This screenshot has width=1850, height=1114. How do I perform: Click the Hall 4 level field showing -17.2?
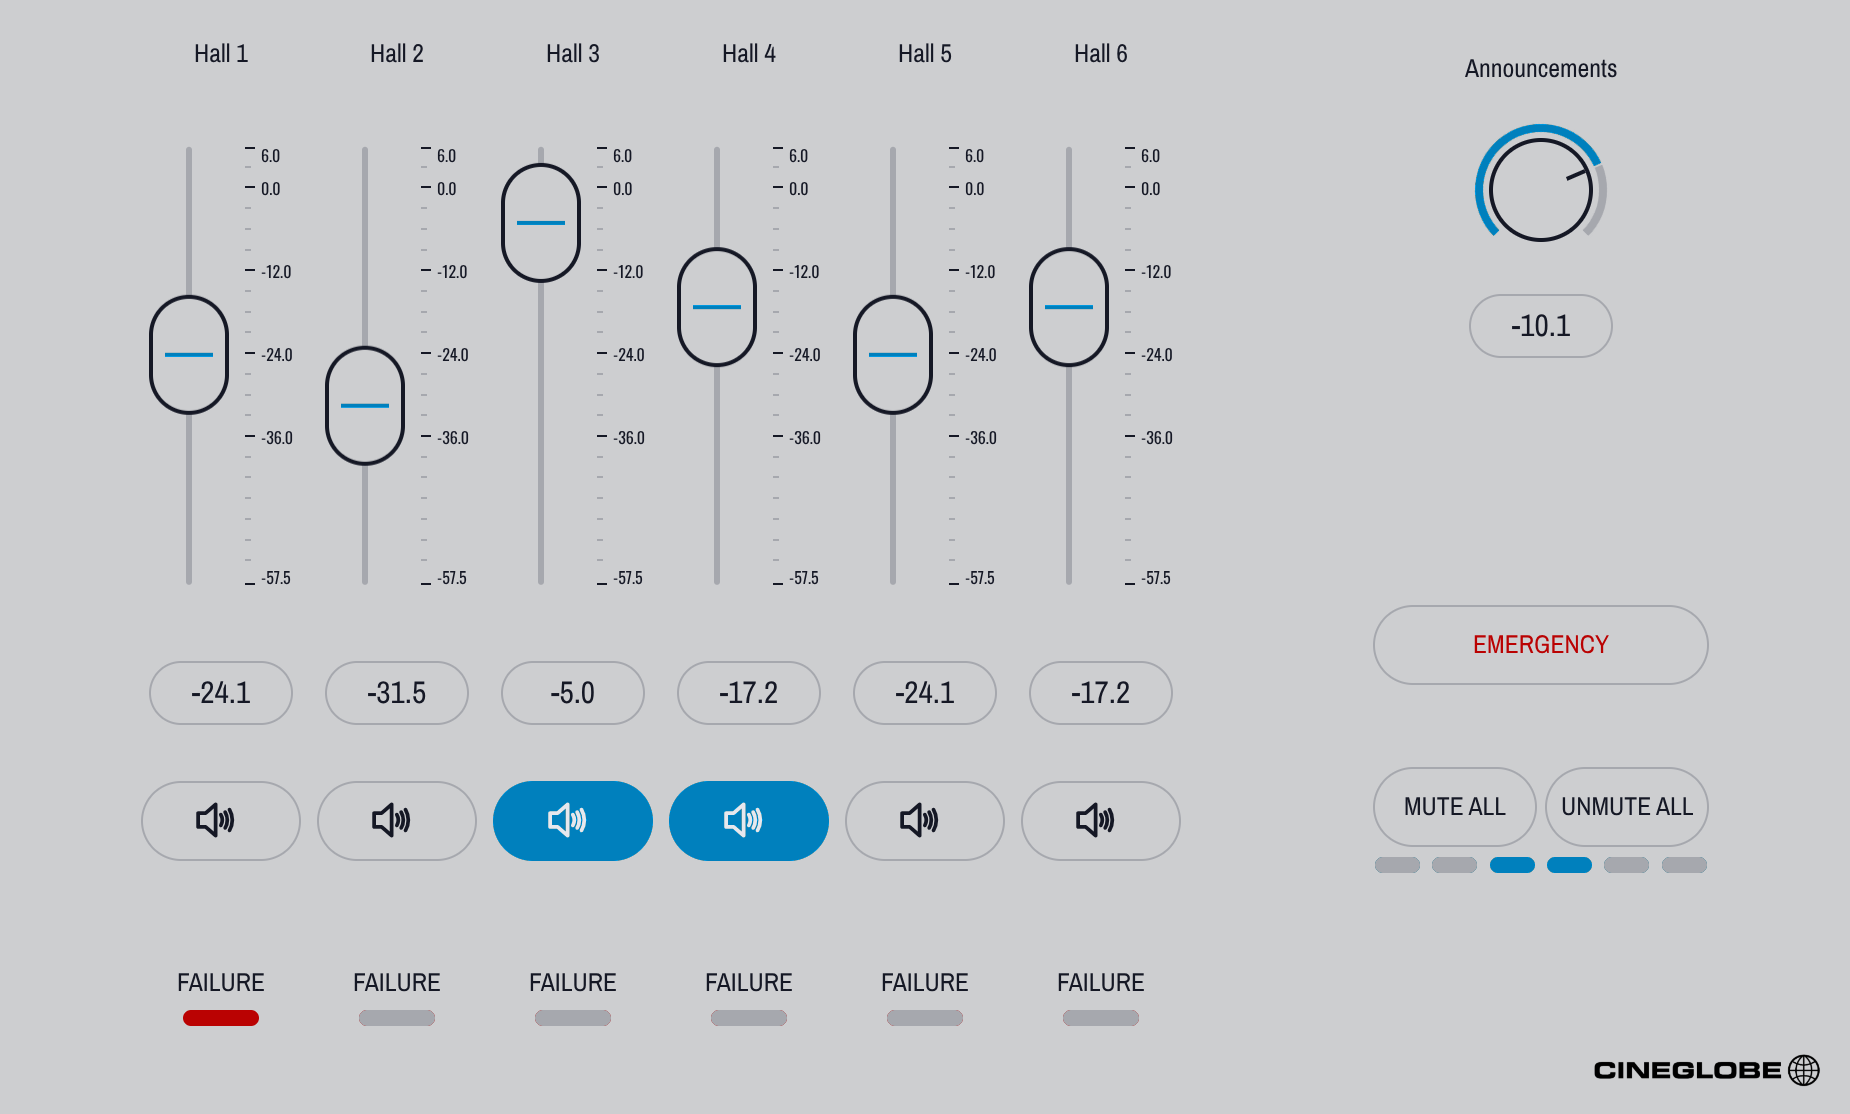point(748,693)
